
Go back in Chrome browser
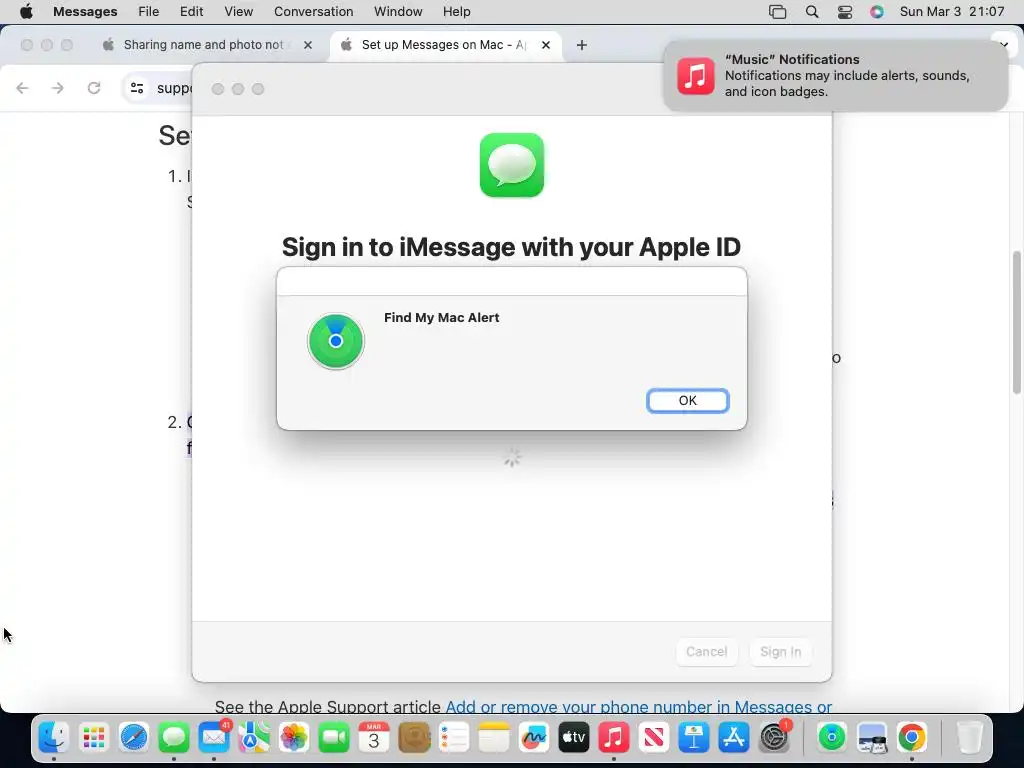click(x=22, y=88)
